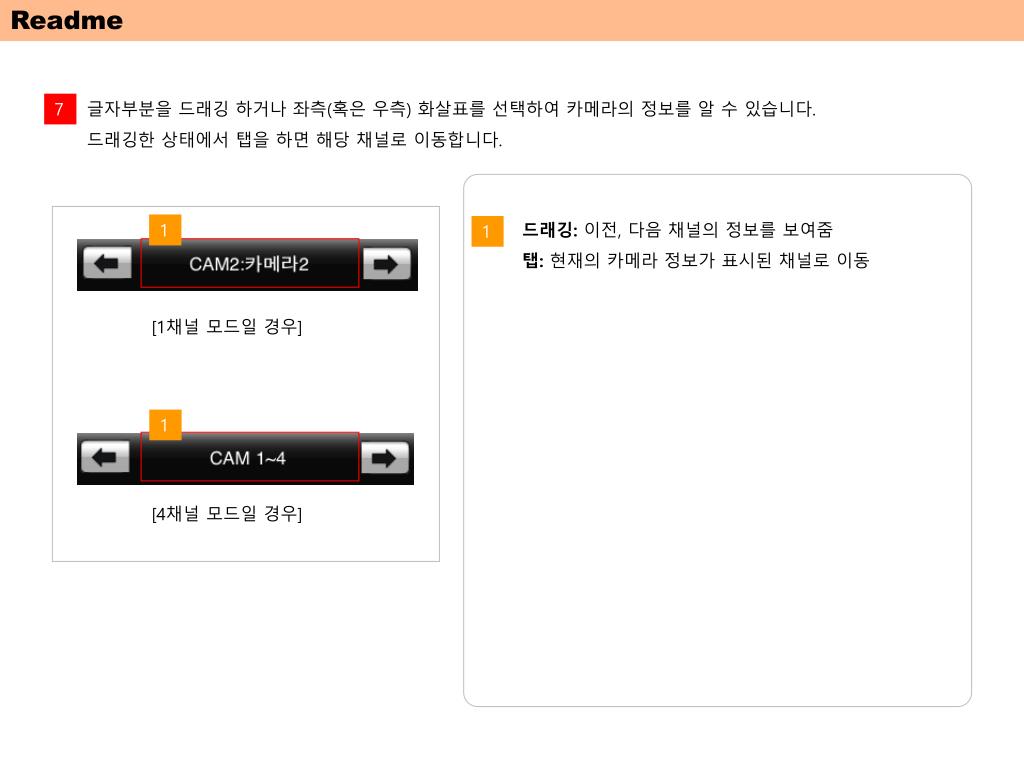Click the Readme heading text
Screen dimensions: 1024x768
(67, 20)
